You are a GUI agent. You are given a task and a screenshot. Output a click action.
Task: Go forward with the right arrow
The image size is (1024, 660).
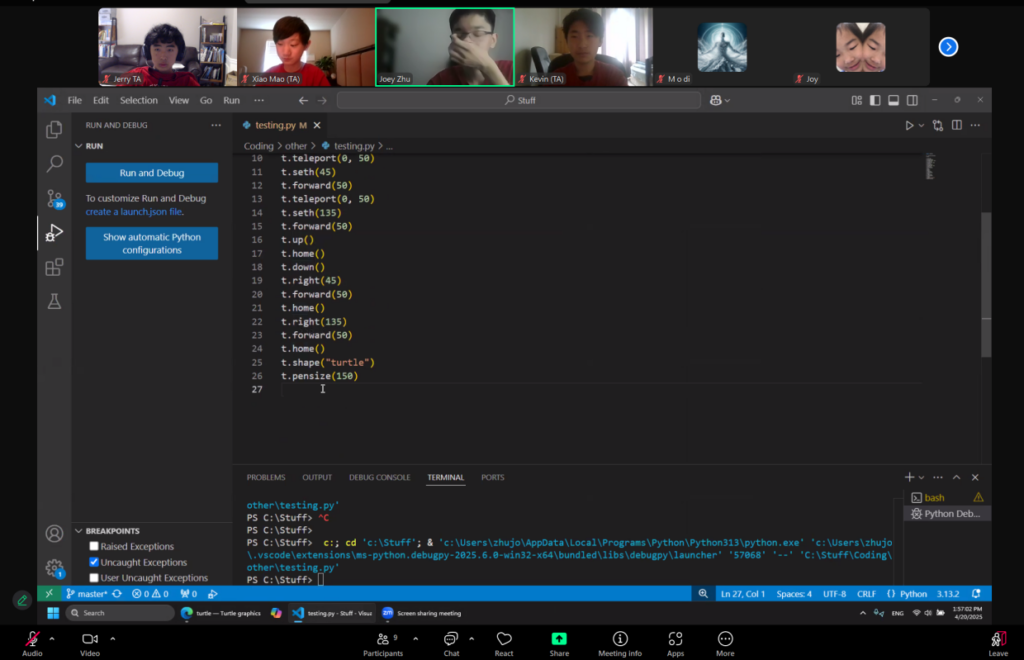tap(322, 100)
